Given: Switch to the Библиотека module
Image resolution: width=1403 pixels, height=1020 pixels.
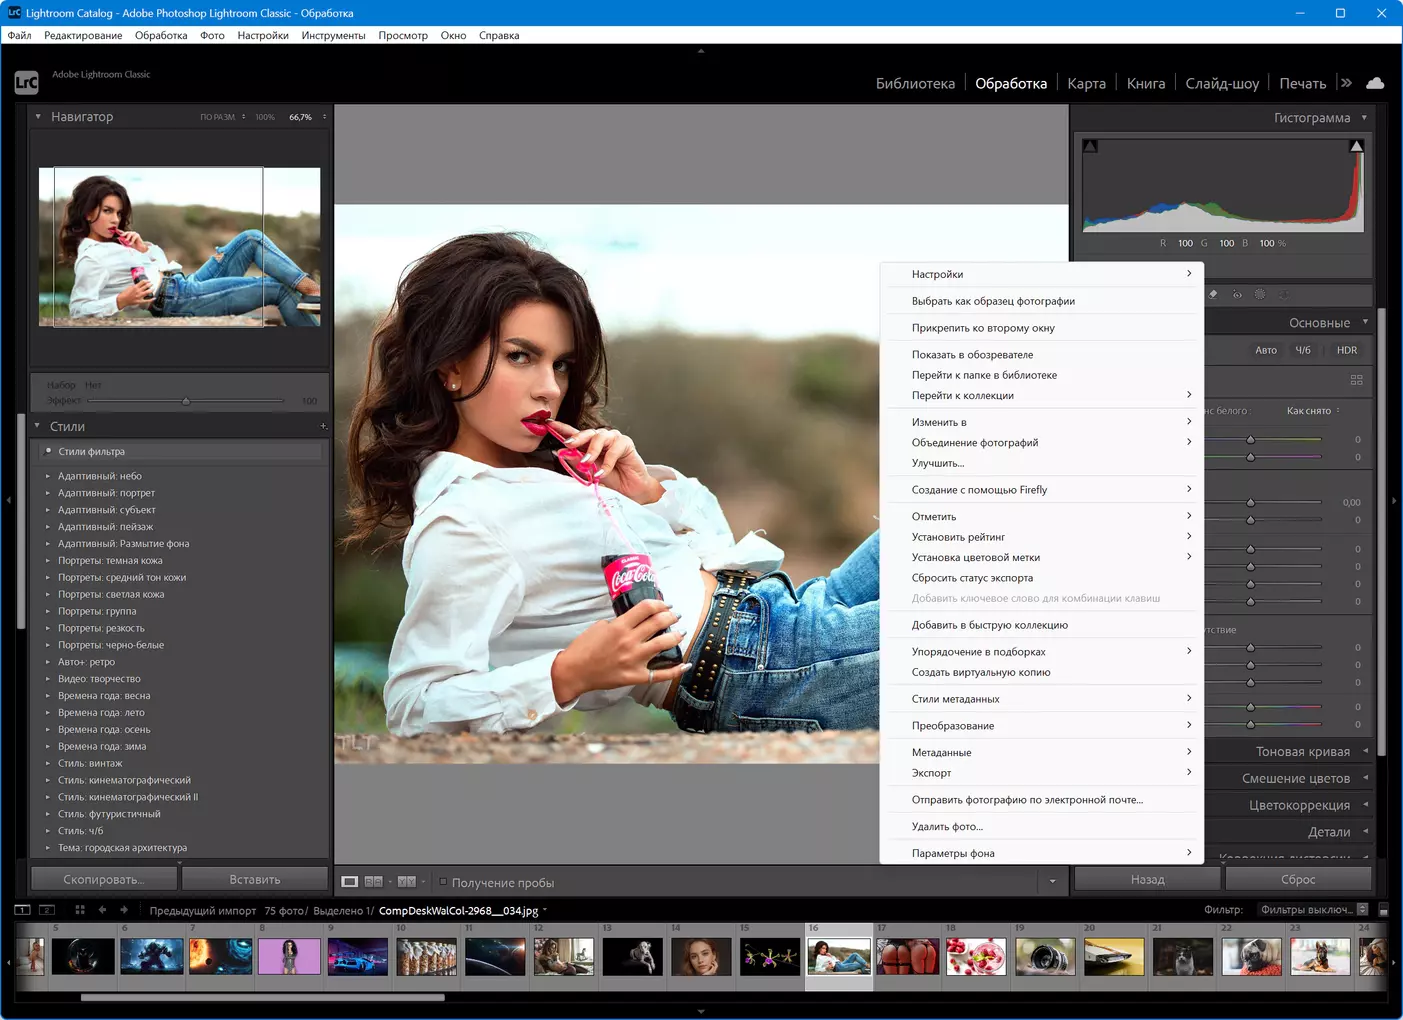Looking at the screenshot, I should 914,84.
